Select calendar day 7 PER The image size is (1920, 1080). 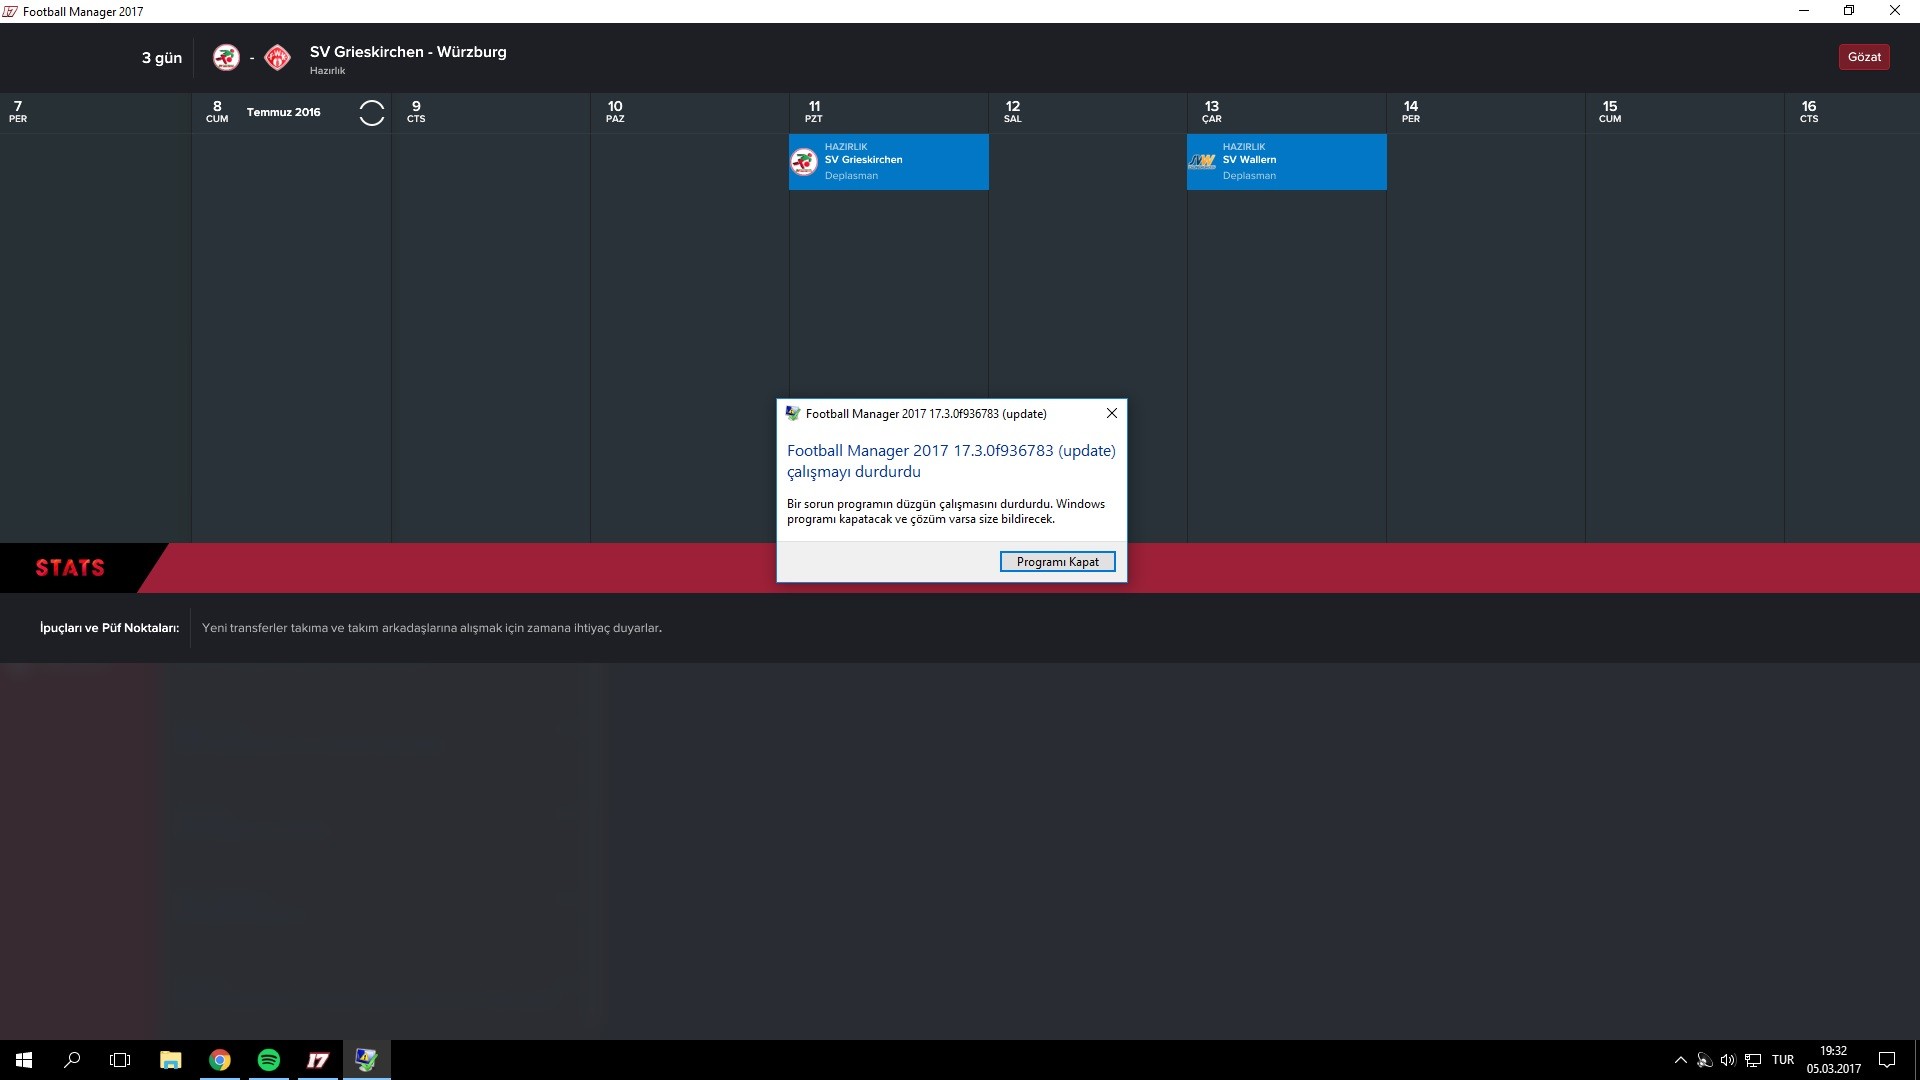[x=18, y=112]
